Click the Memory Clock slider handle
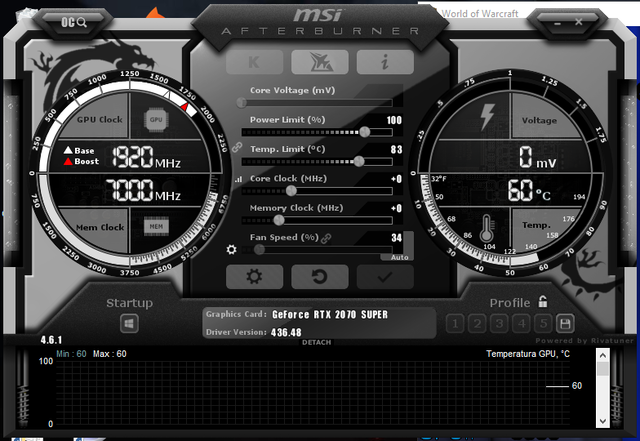640x441 pixels. pyautogui.click(x=291, y=219)
